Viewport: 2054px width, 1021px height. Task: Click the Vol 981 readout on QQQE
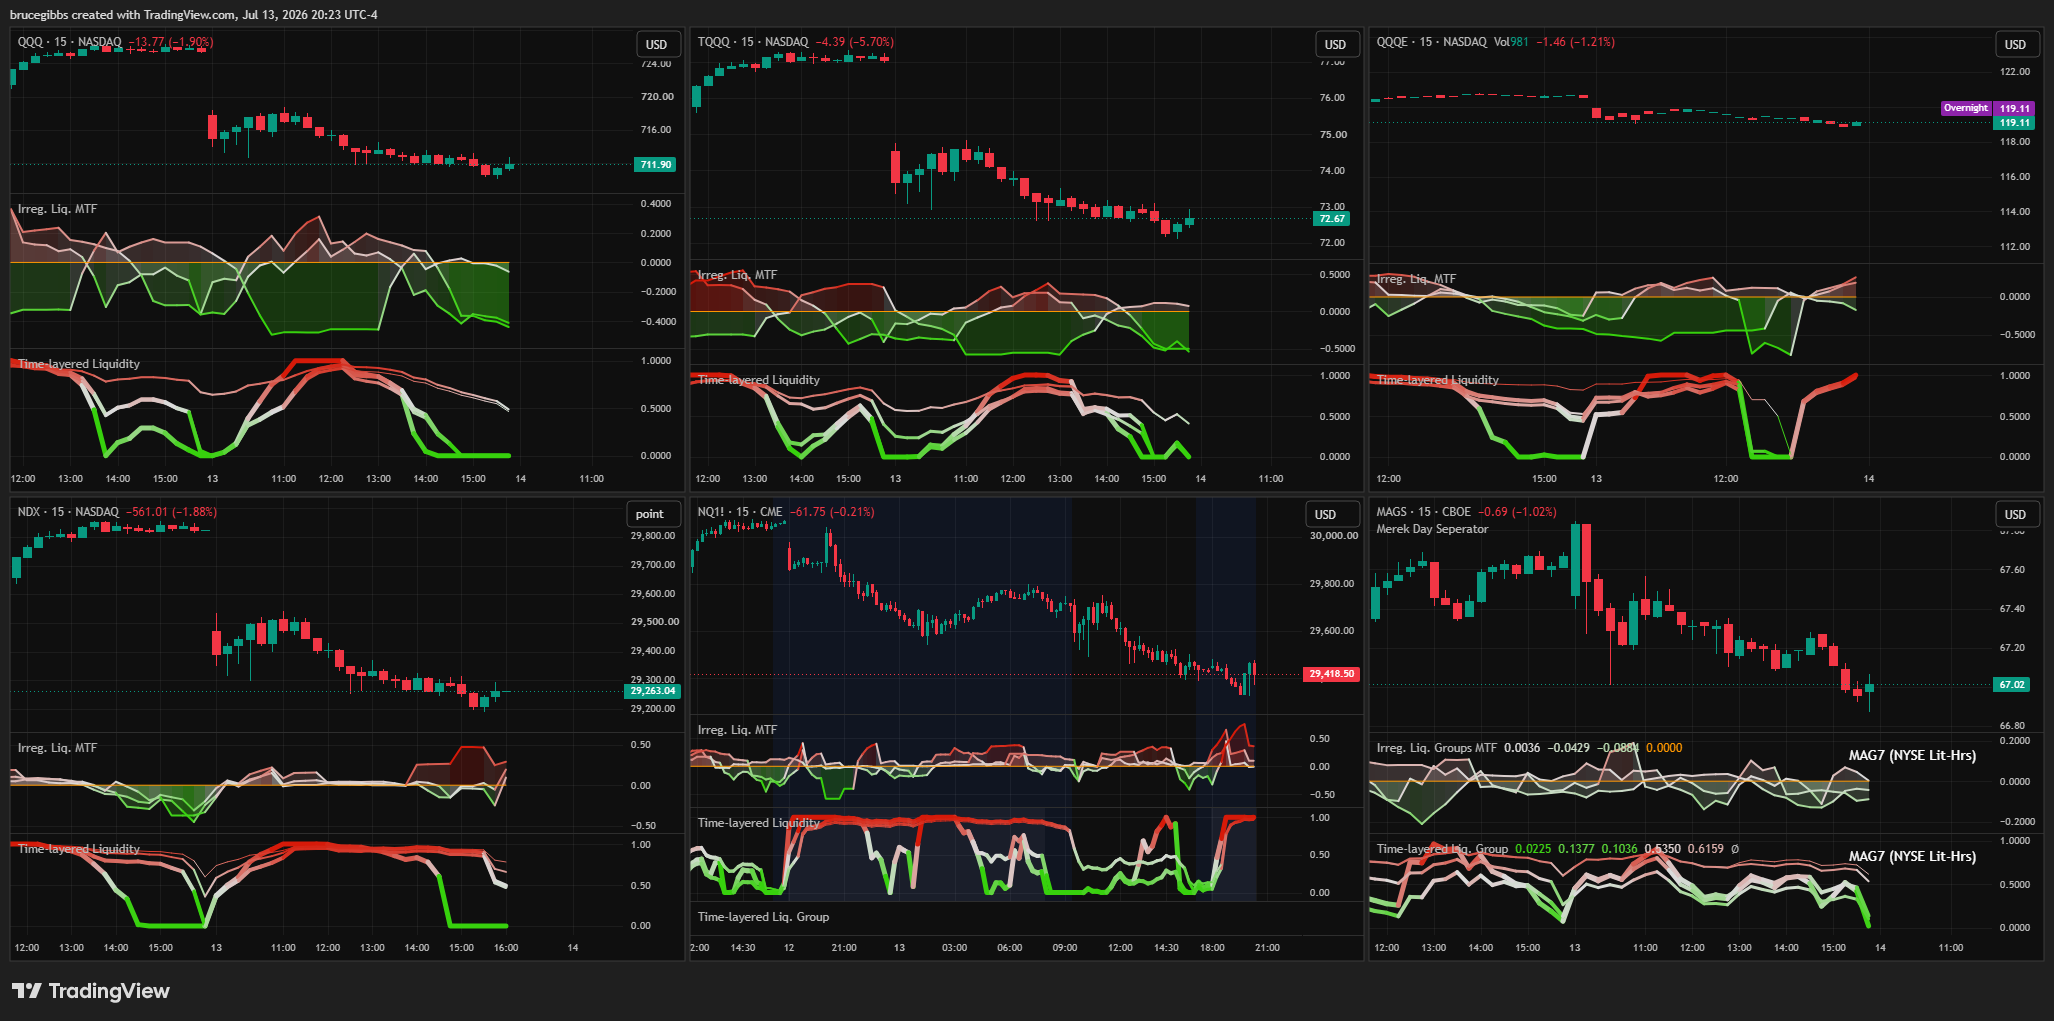click(x=1511, y=42)
